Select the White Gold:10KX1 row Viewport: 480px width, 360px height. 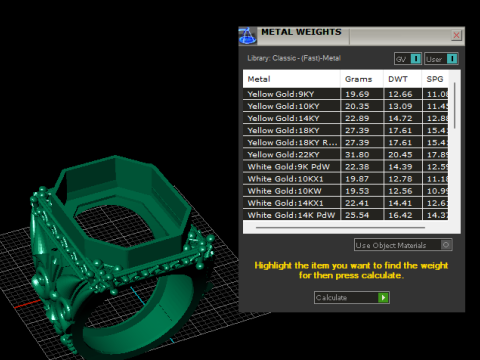[x=345, y=179]
